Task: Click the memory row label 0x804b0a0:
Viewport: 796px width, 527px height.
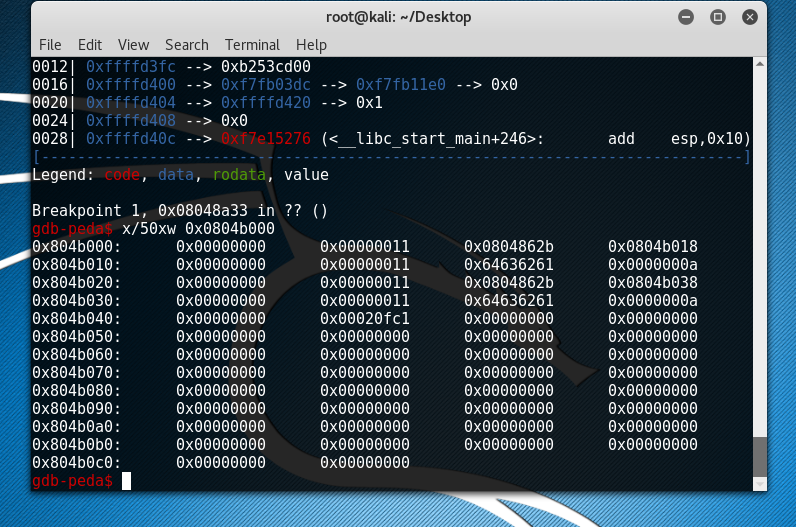Action: coord(77,426)
